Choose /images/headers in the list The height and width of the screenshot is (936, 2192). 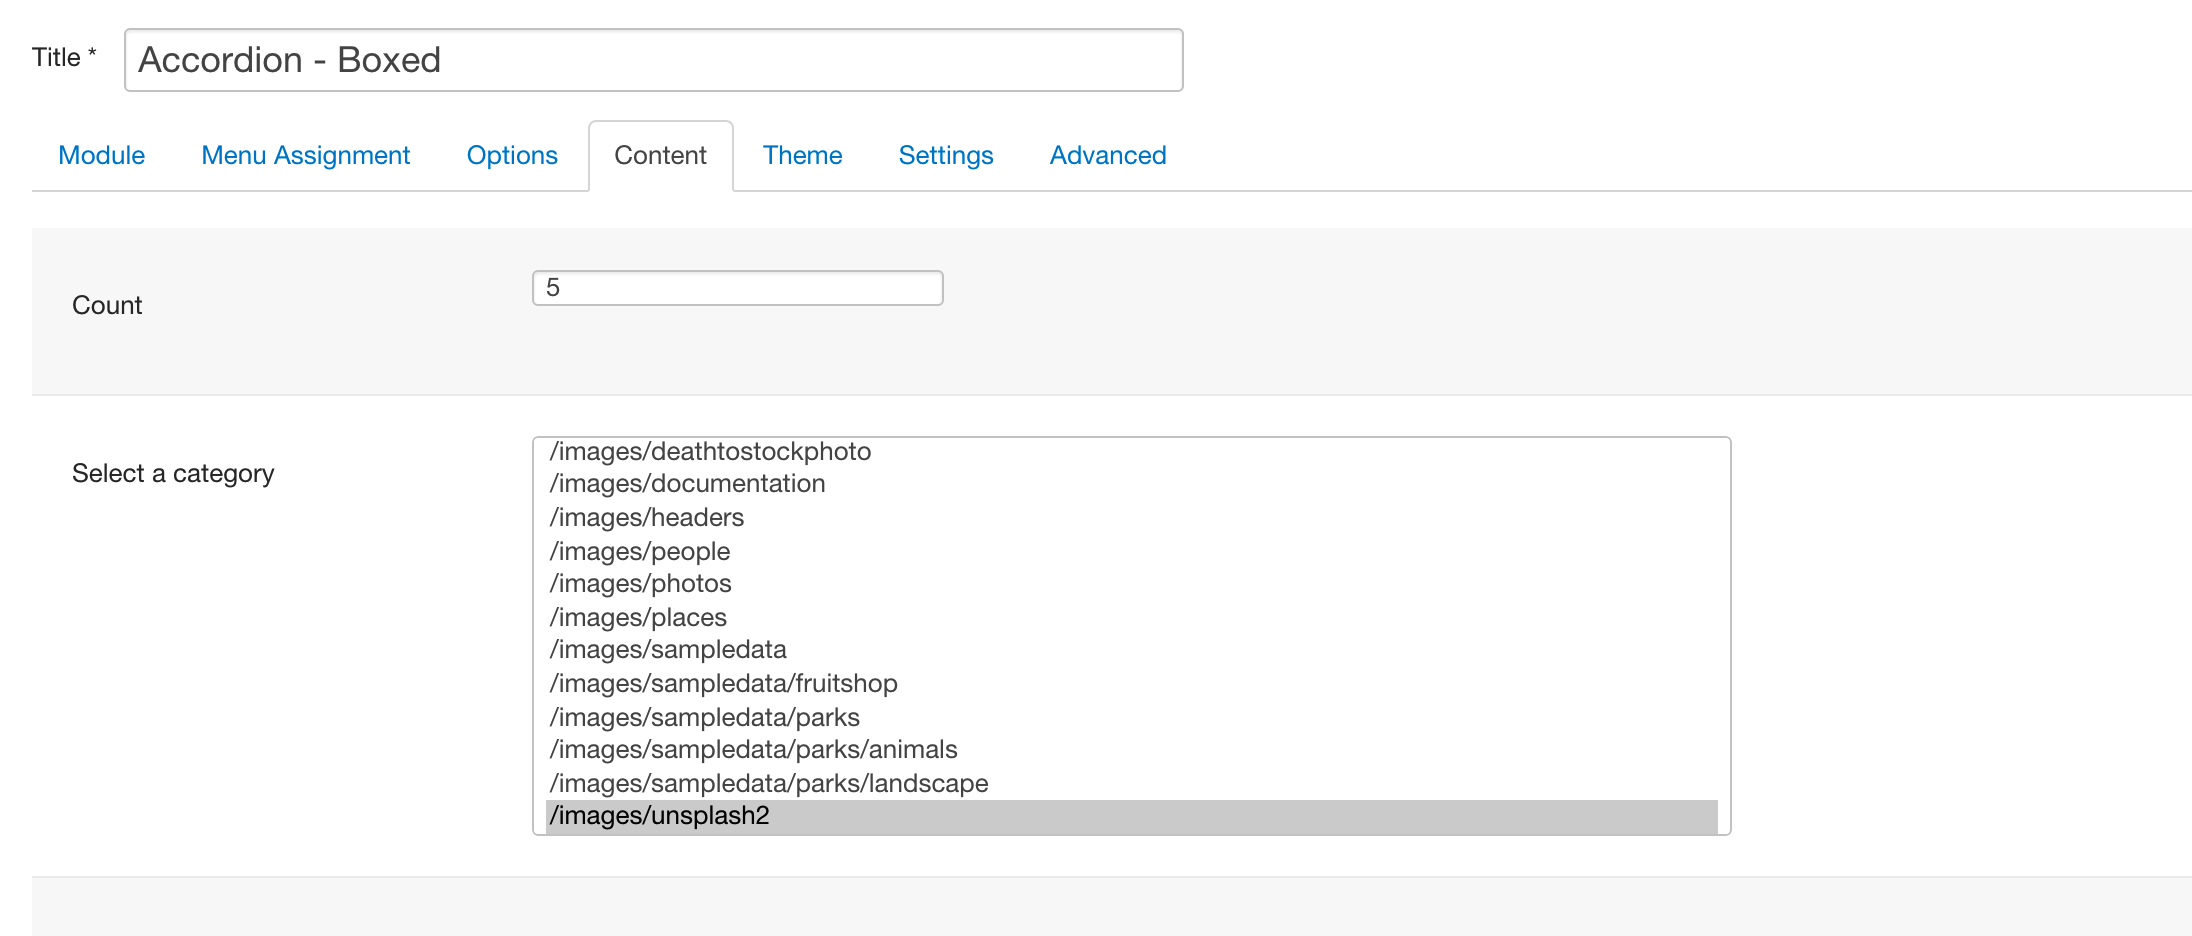(1132, 518)
